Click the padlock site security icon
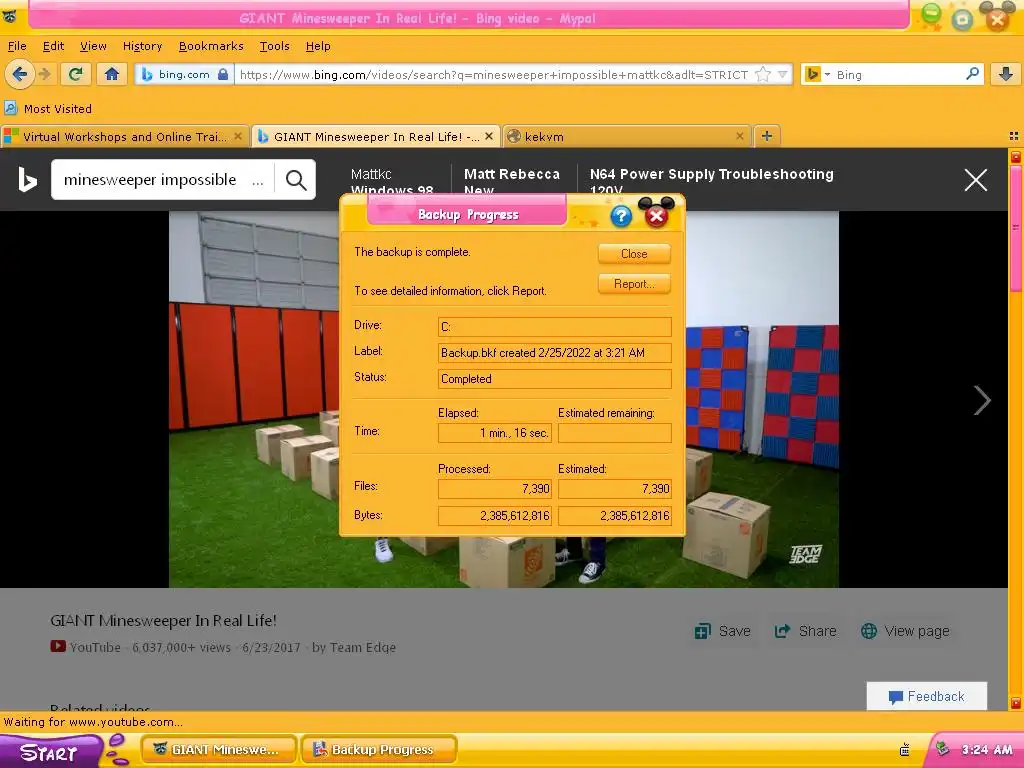 tap(223, 74)
